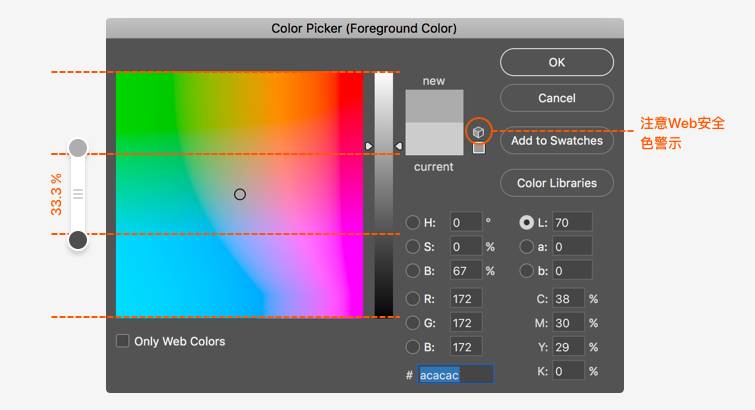This screenshot has width=755, height=410.
Task: Click the grip lines on the annotation slider
Action: [x=78, y=194]
